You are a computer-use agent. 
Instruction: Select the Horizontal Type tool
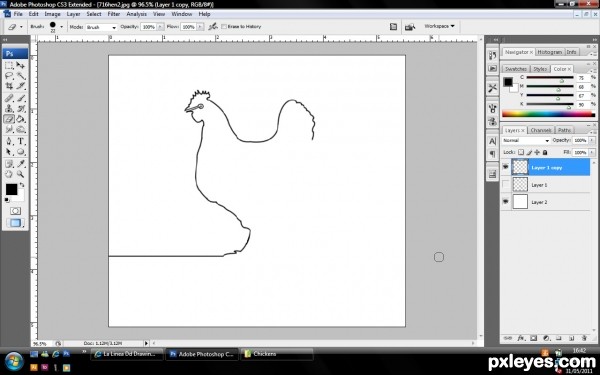(x=21, y=141)
